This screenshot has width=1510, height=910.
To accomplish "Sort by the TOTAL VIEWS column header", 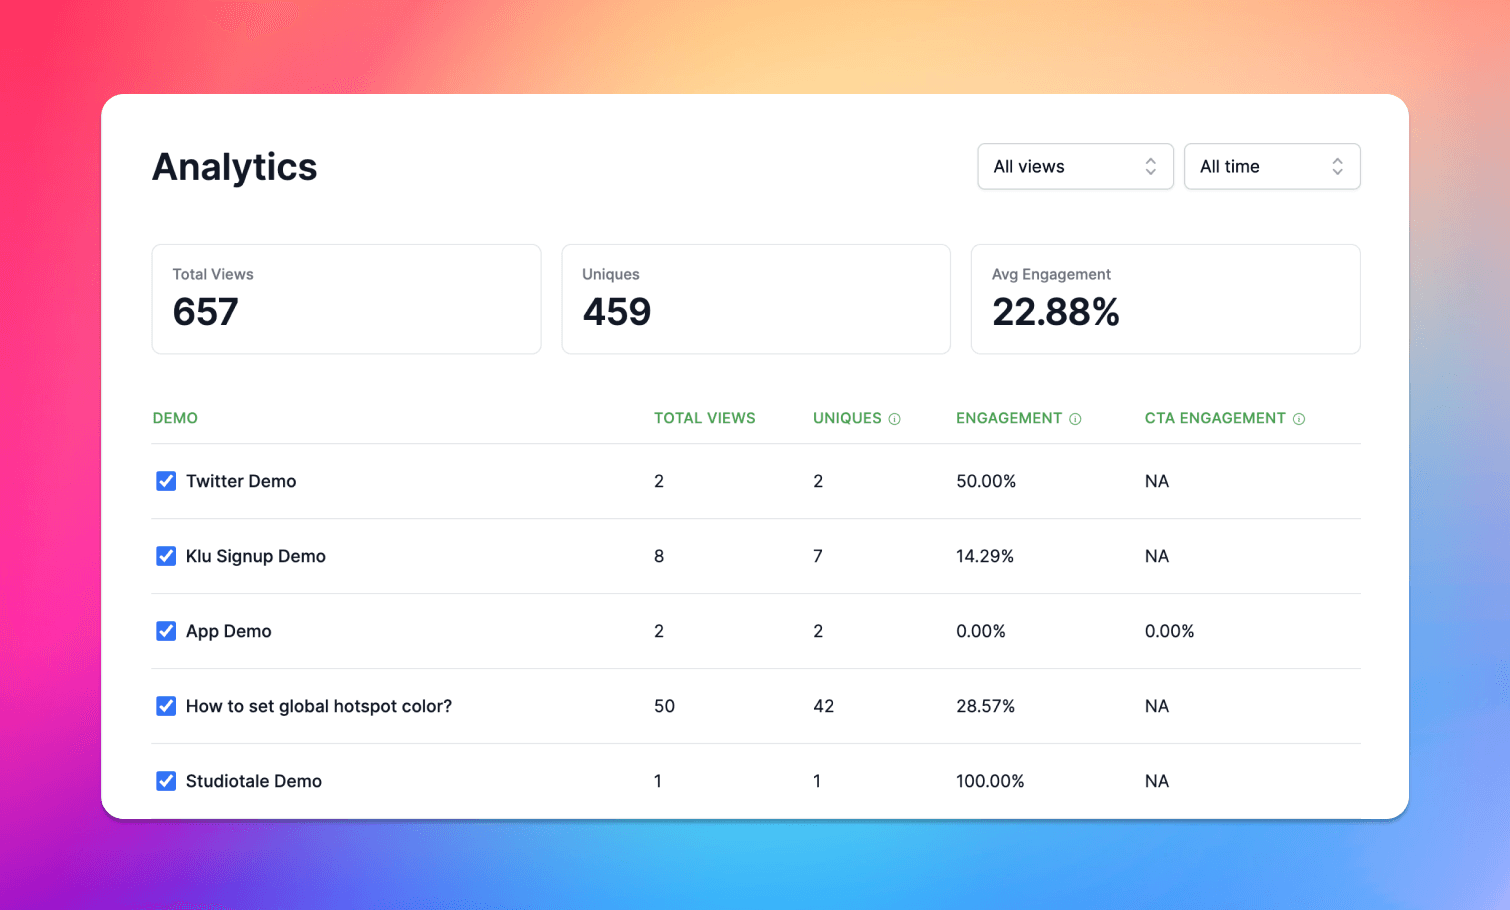I will [x=704, y=418].
